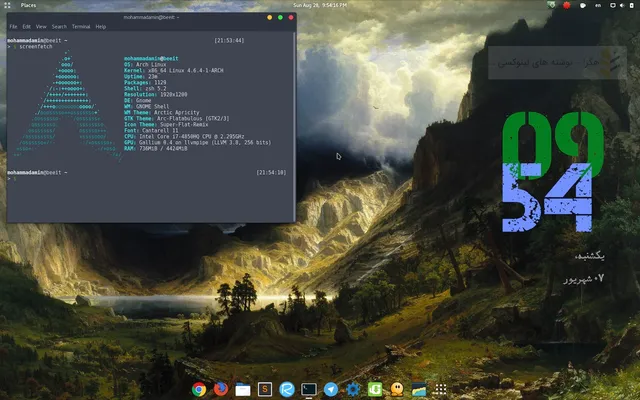Image resolution: width=640 pixels, height=400 pixels.
Task: Click the Activities overview grid icon
Action: tap(7, 5)
